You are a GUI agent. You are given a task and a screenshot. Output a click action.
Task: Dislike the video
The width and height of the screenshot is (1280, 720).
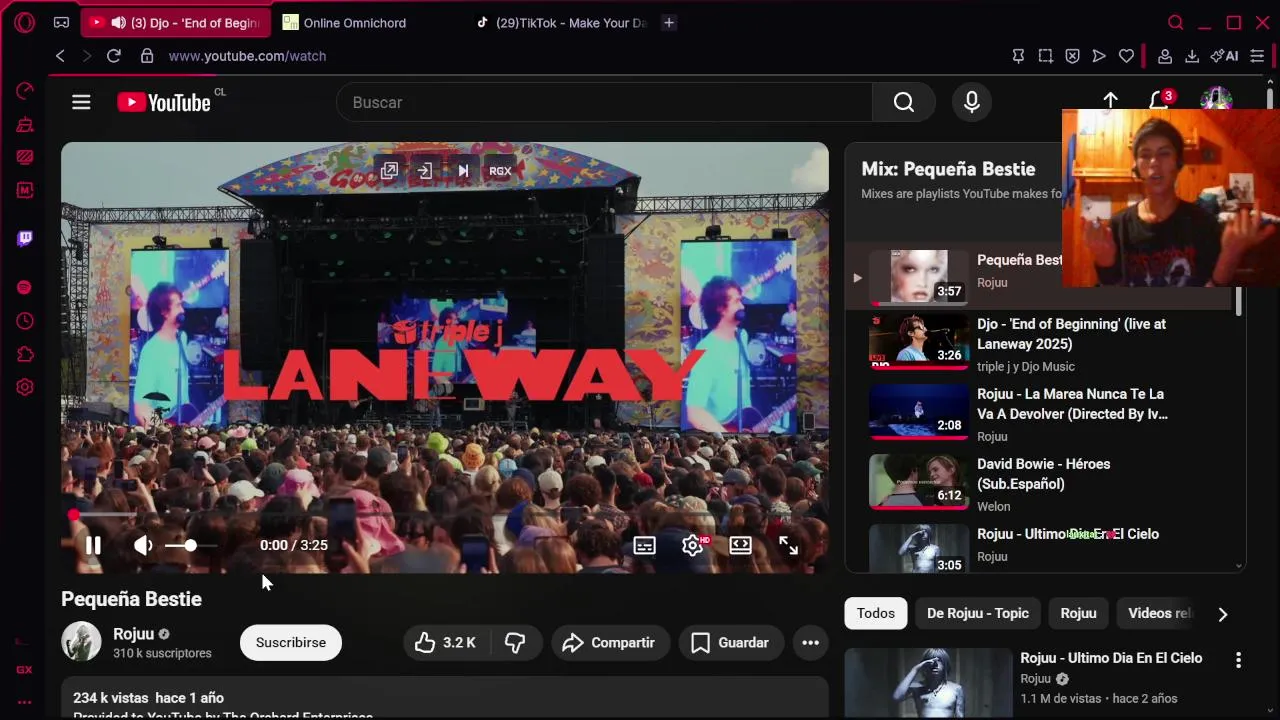pyautogui.click(x=515, y=643)
